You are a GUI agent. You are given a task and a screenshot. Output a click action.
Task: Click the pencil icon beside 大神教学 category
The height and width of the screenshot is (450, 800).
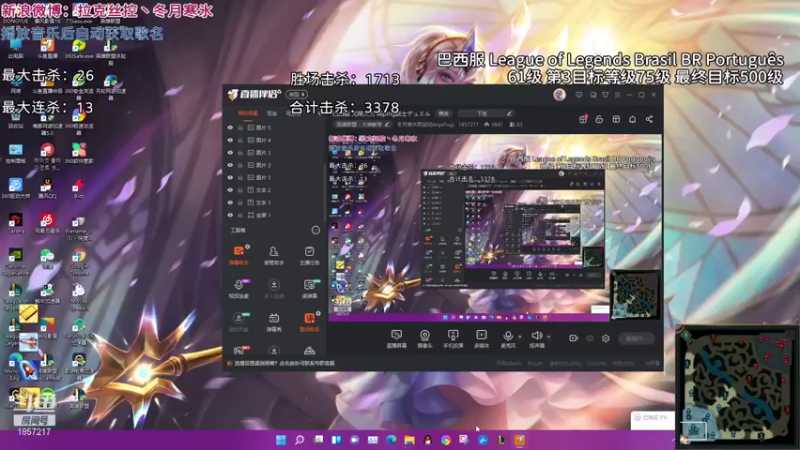click(x=387, y=124)
